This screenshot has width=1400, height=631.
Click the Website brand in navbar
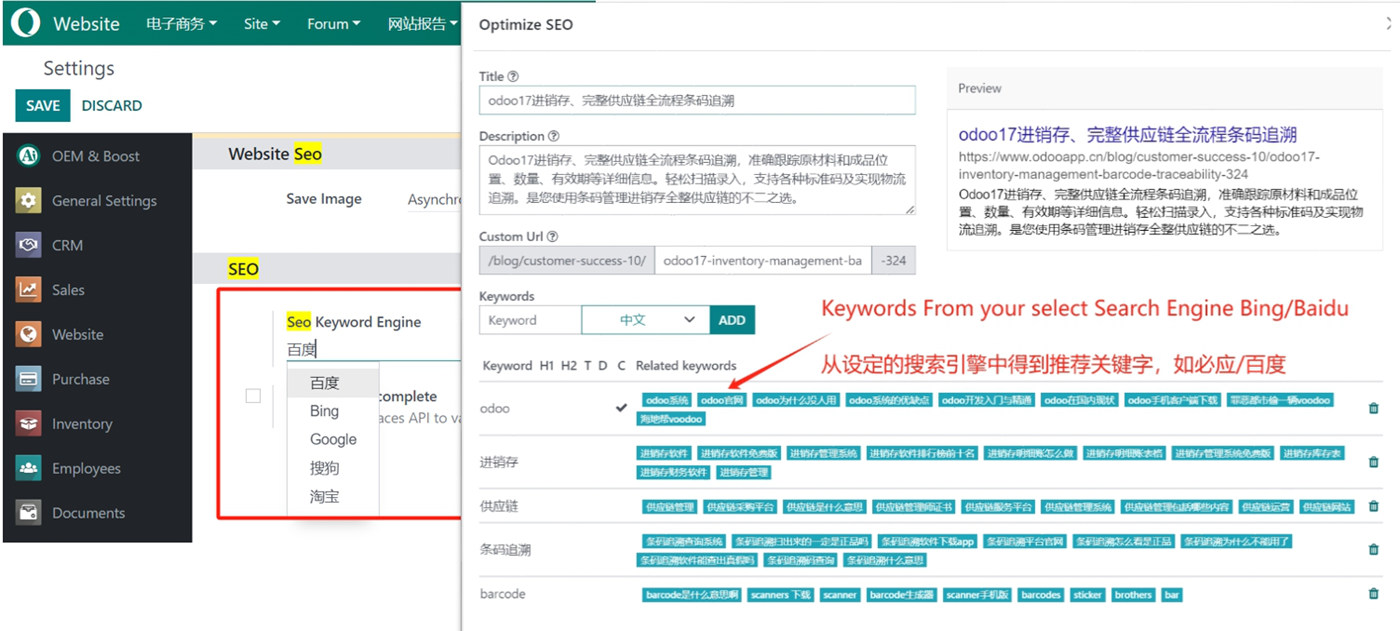[x=86, y=24]
